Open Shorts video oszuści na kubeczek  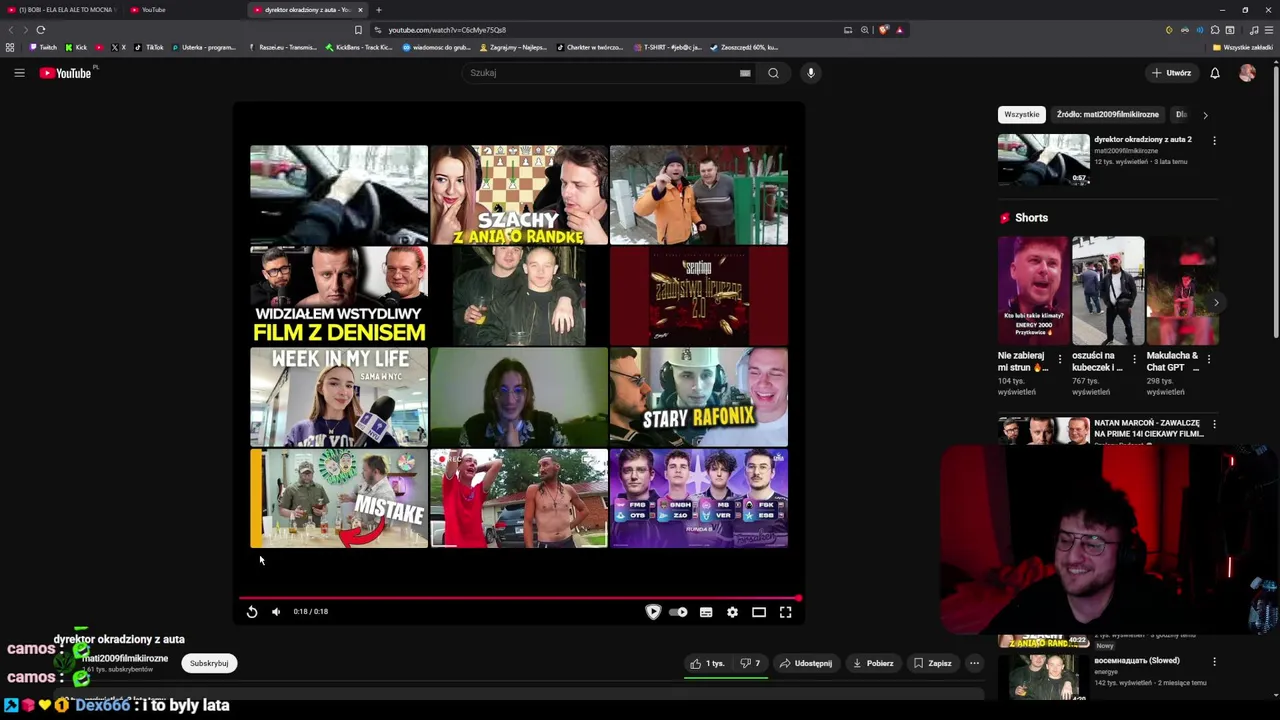coord(1108,291)
